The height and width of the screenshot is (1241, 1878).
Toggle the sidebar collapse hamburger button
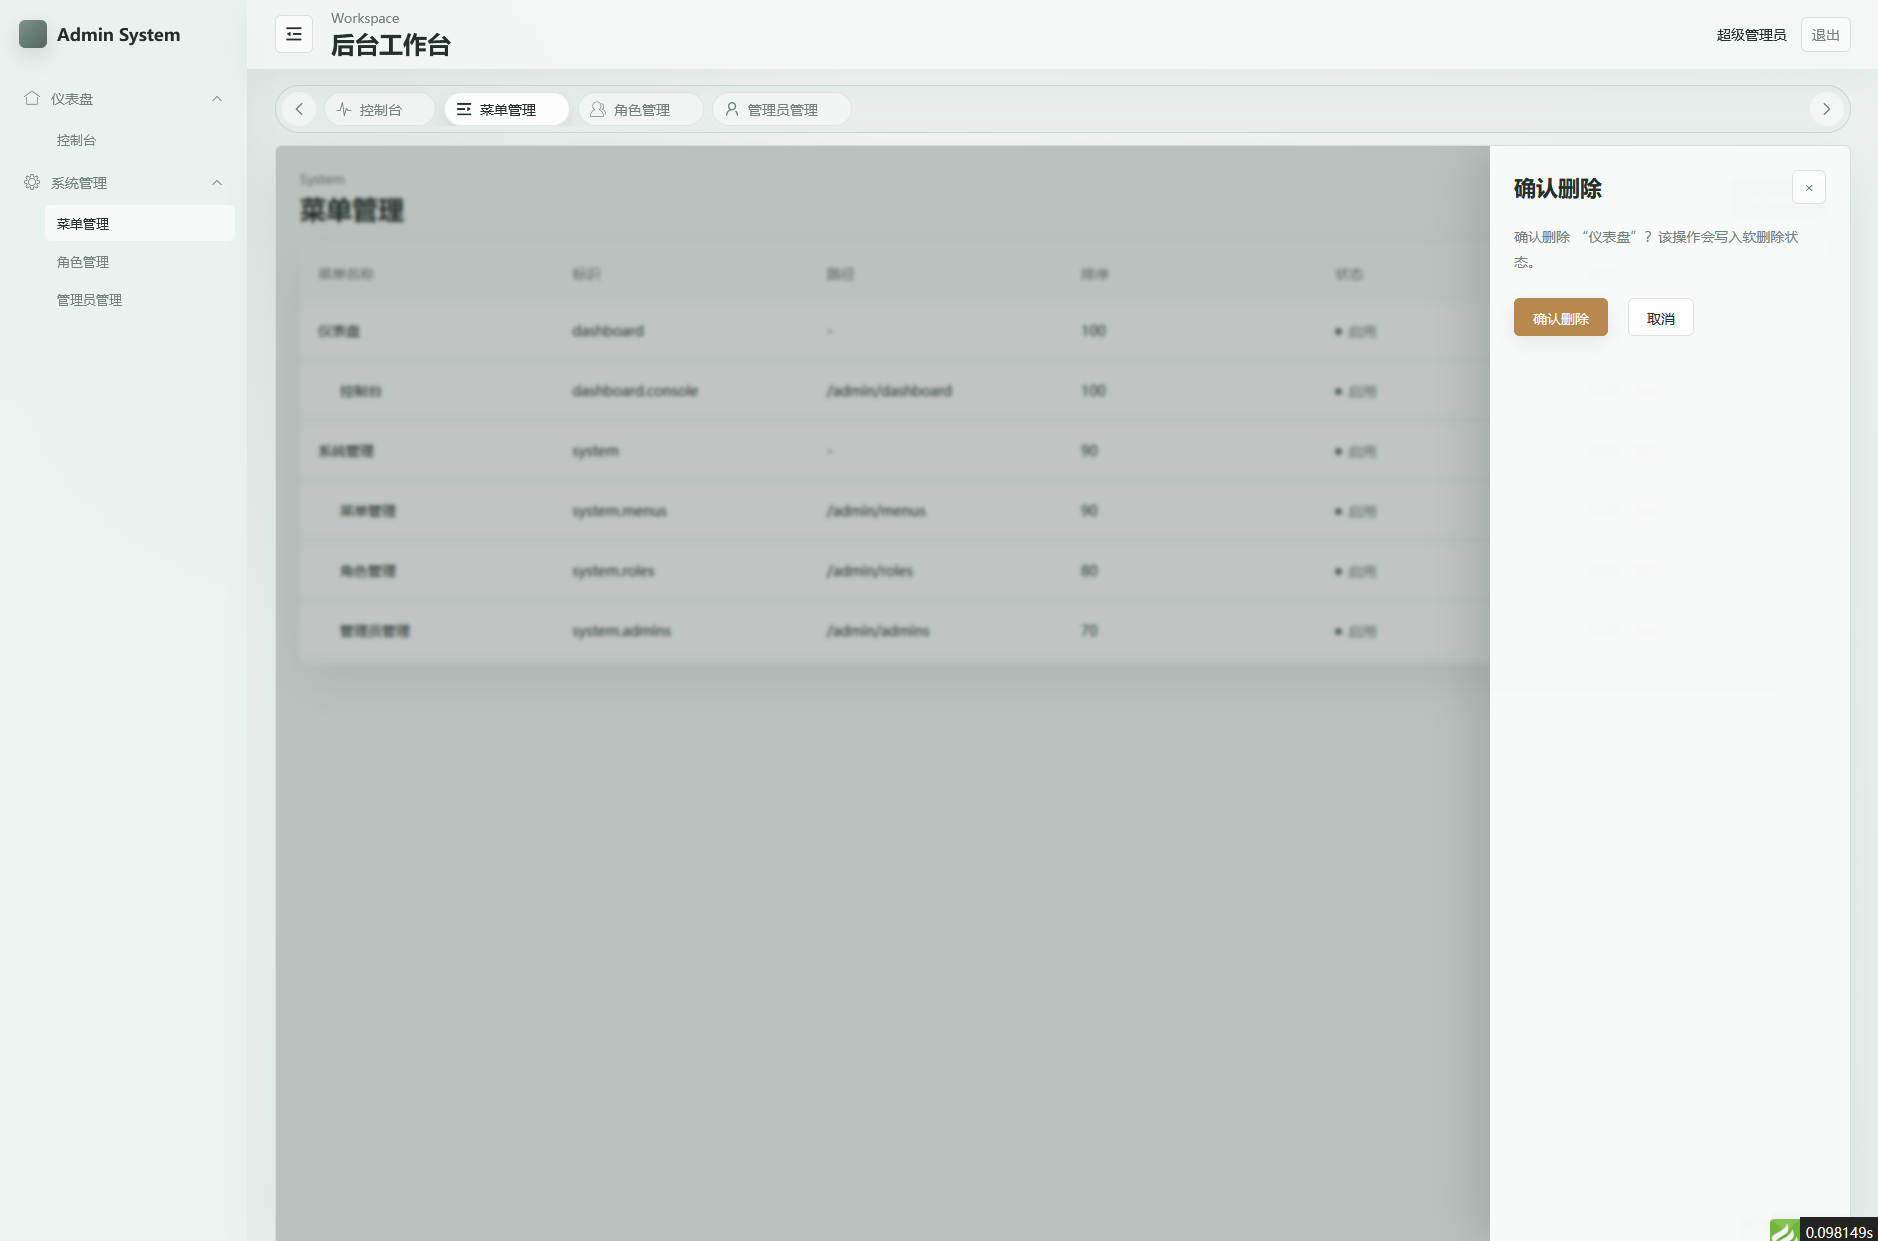(x=294, y=34)
